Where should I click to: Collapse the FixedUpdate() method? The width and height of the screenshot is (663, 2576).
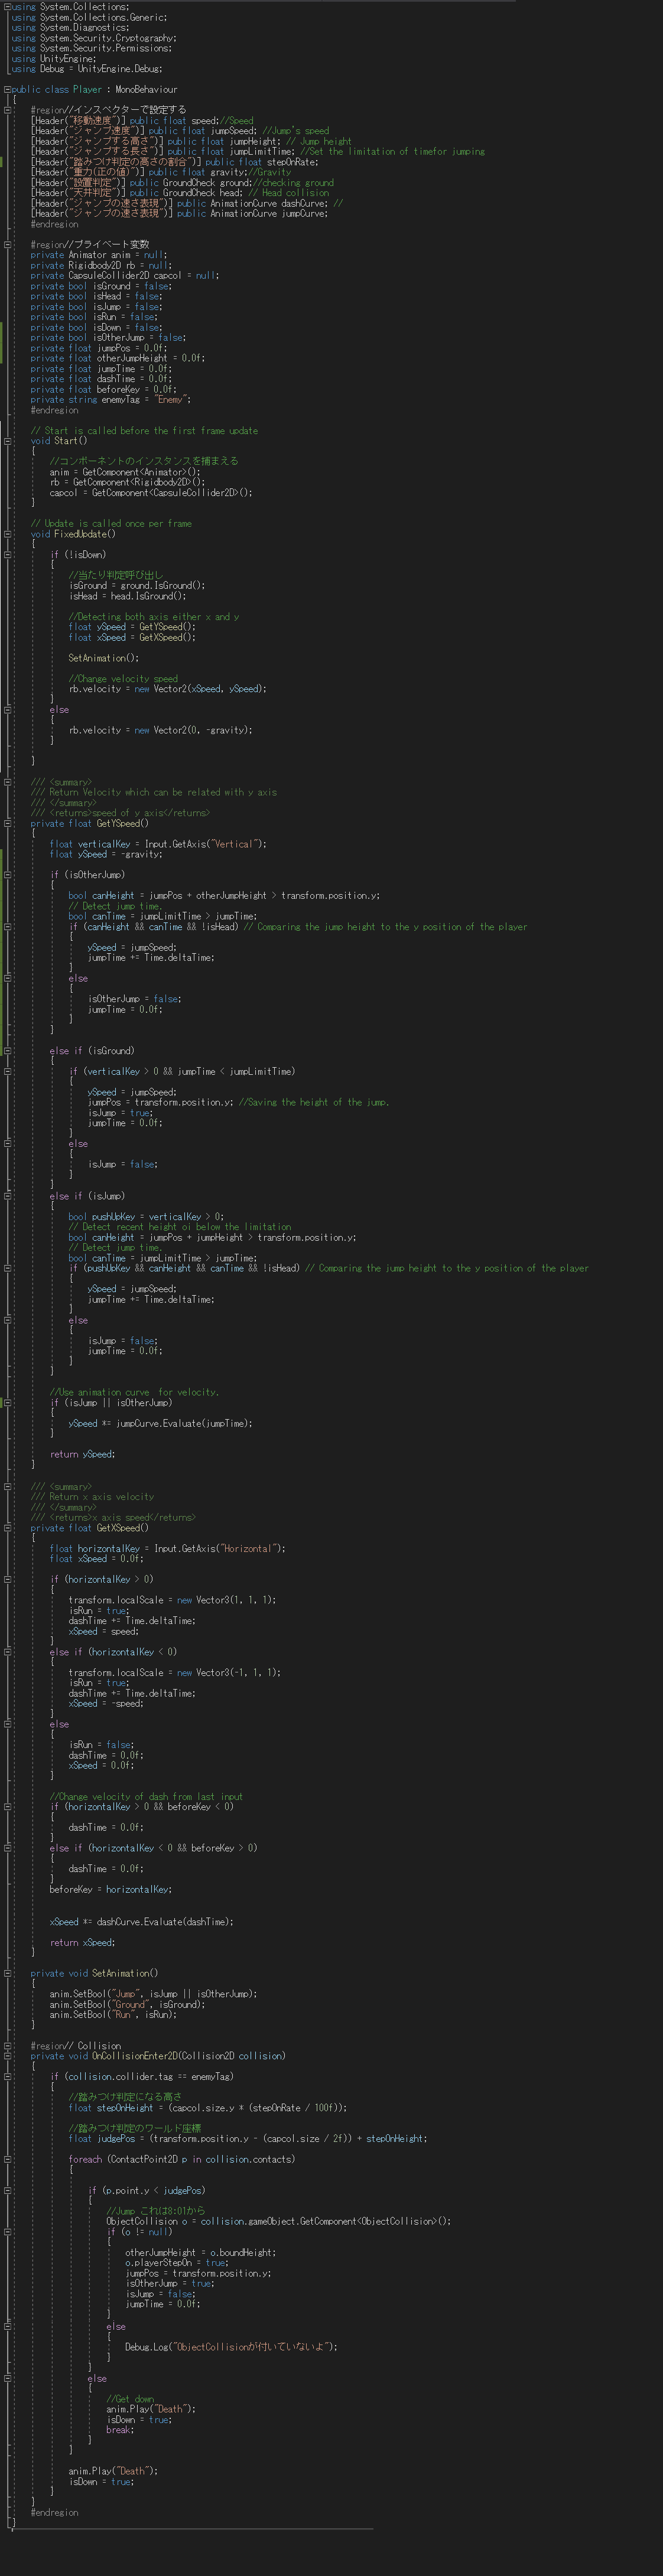click(7, 533)
